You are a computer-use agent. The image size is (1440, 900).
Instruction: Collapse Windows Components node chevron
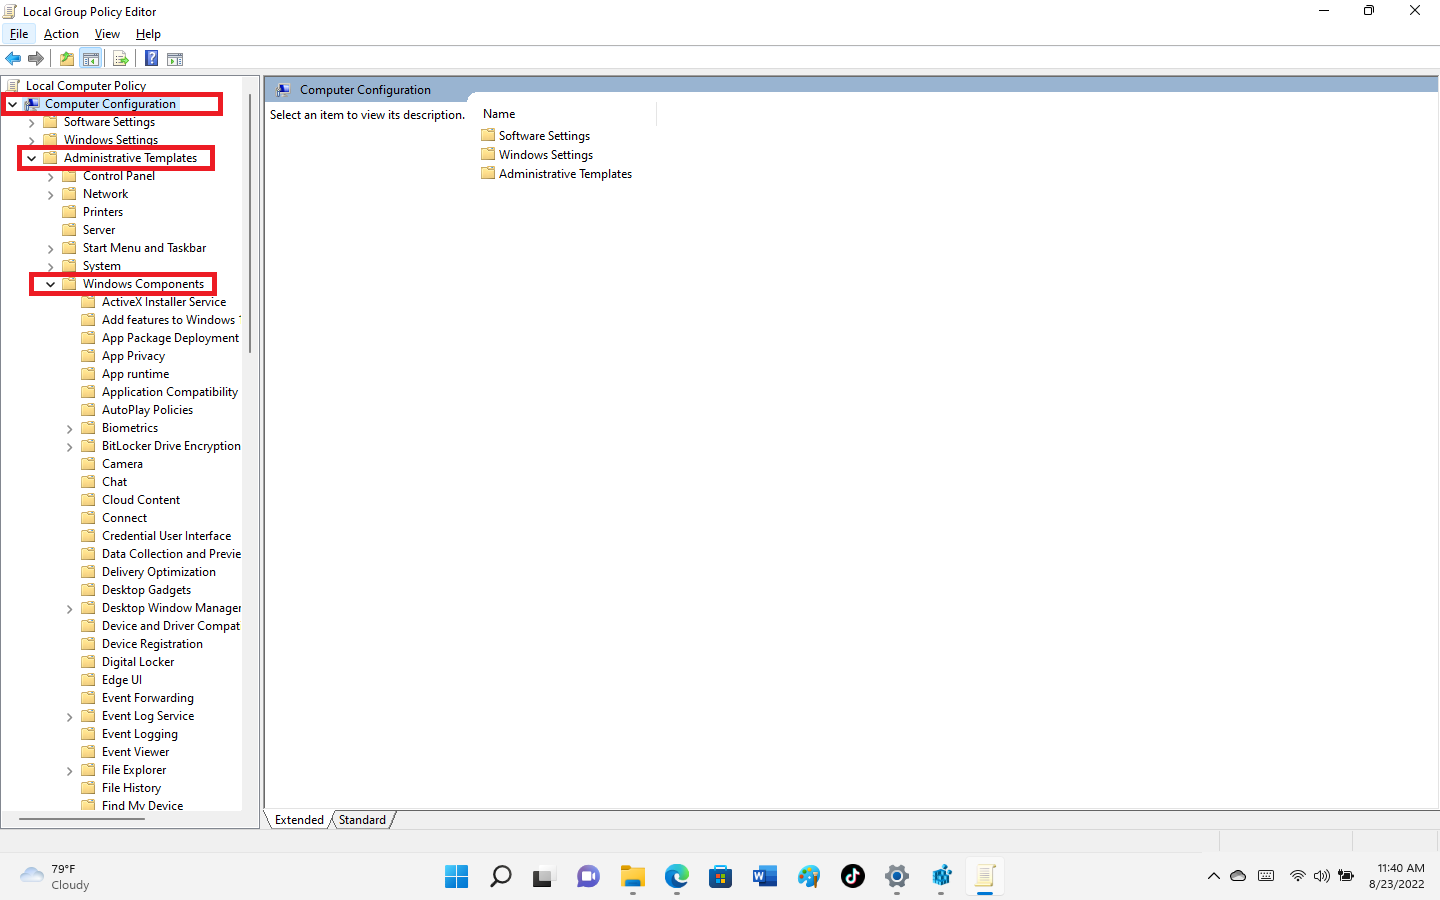click(x=50, y=284)
